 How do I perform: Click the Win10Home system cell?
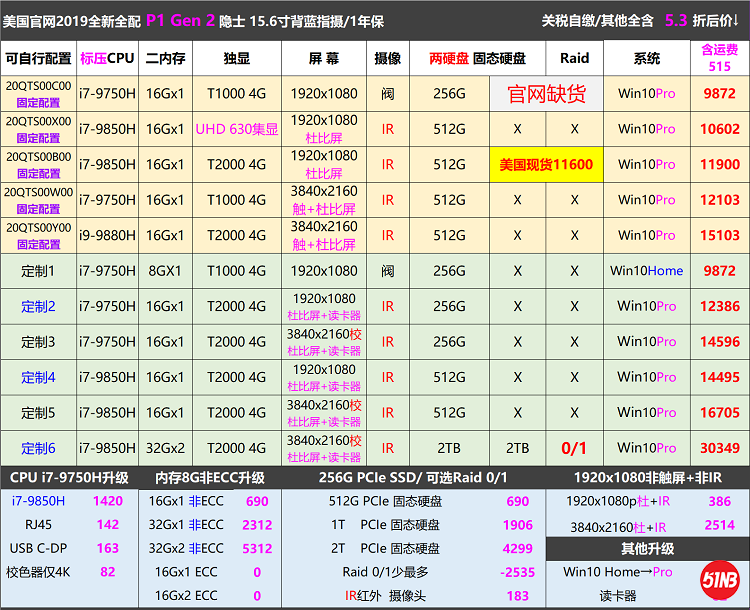pyautogui.click(x=646, y=271)
